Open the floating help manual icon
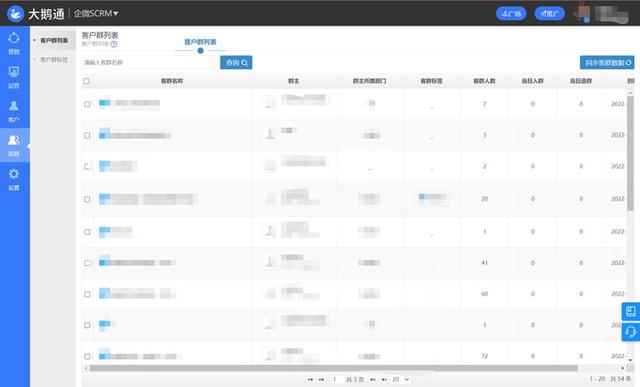The width and height of the screenshot is (640, 387). 631,311
